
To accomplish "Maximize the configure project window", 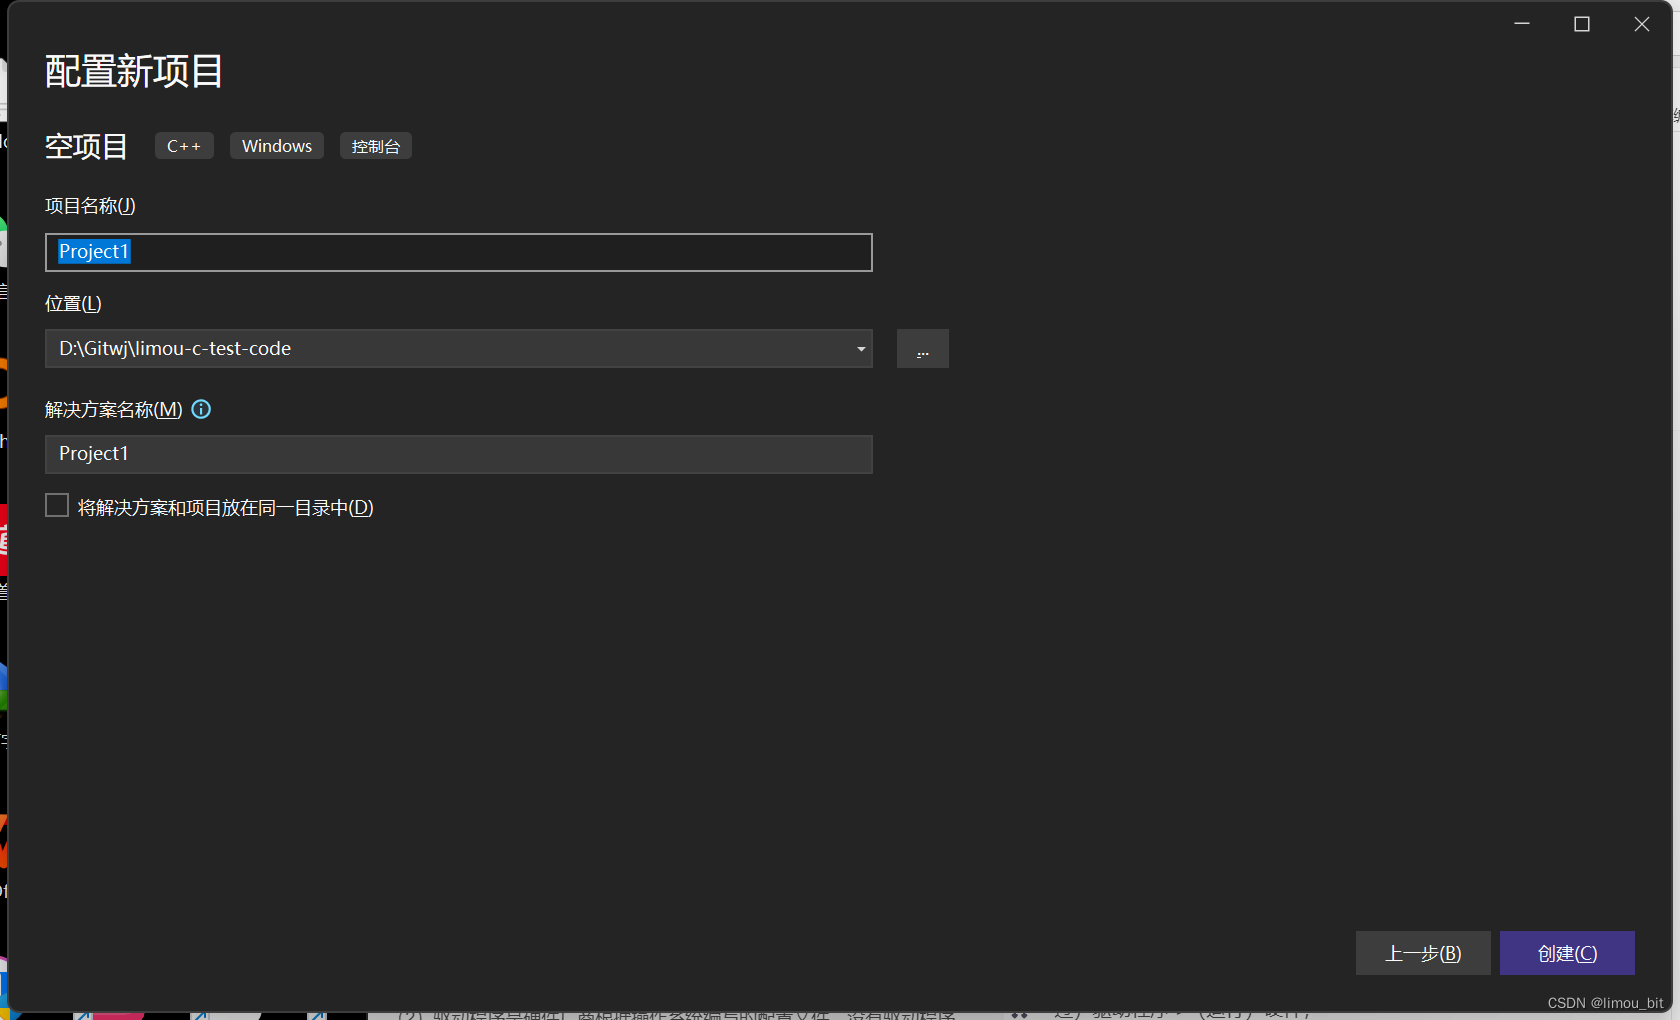I will (1582, 24).
